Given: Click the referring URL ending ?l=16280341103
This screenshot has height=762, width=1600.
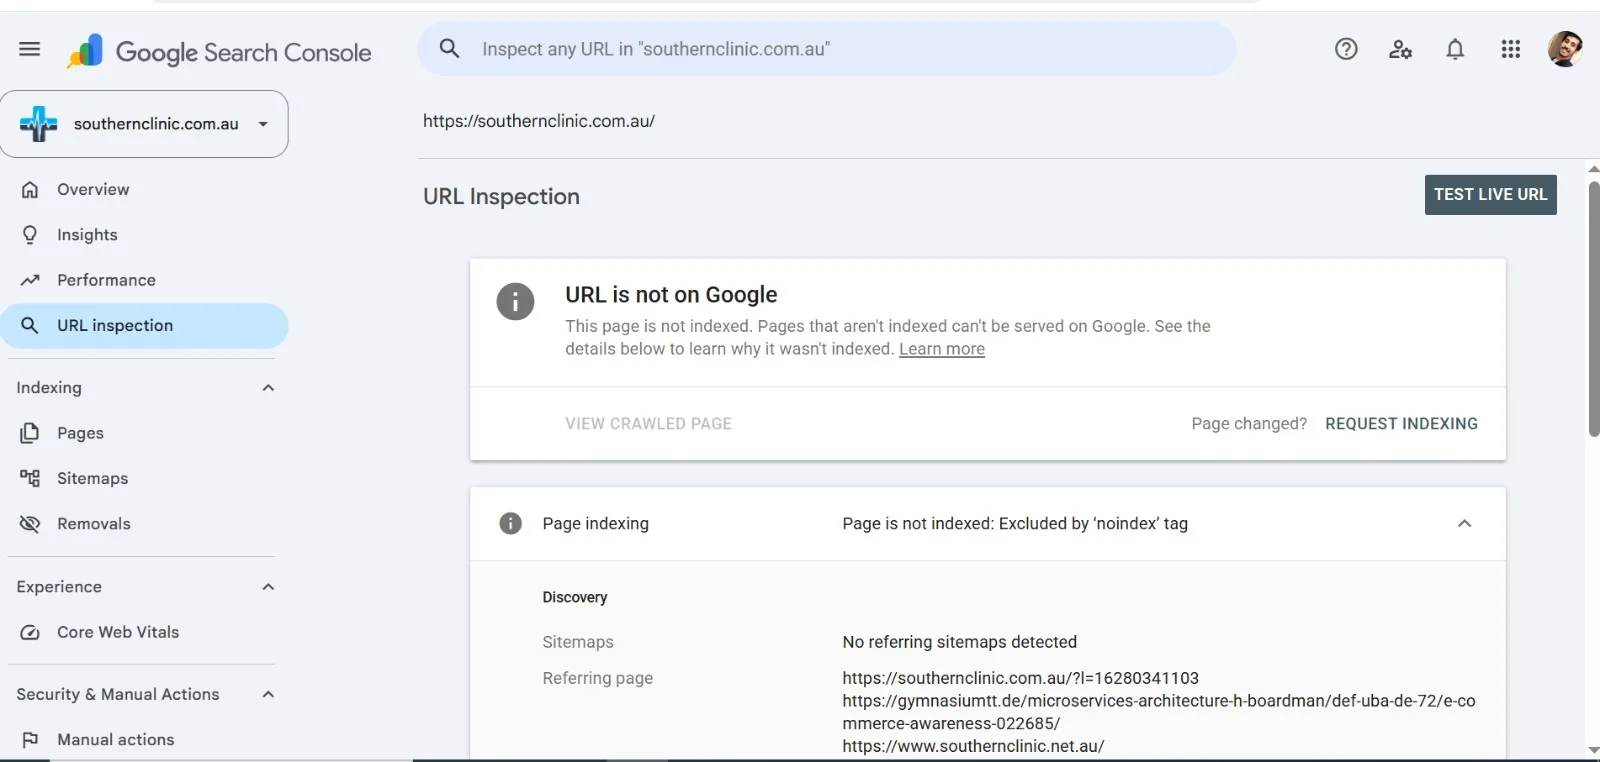Looking at the screenshot, I should click(x=1020, y=678).
